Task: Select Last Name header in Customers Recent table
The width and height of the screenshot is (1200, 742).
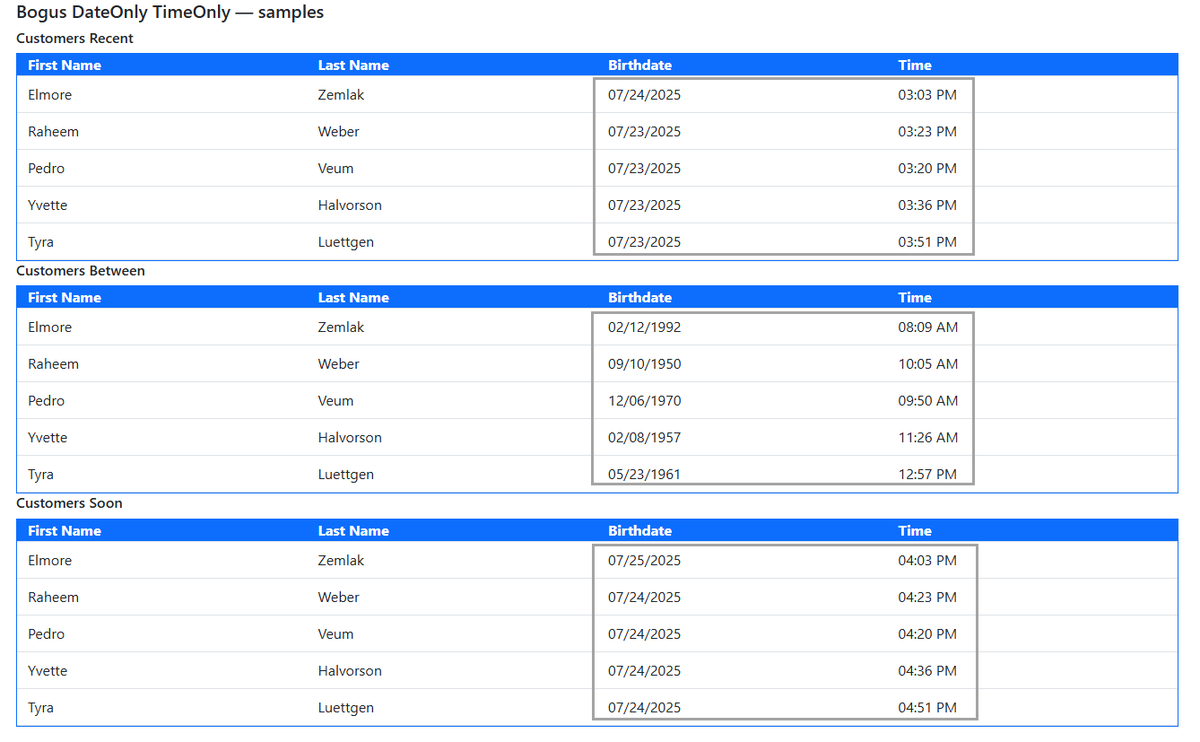Action: click(x=353, y=65)
